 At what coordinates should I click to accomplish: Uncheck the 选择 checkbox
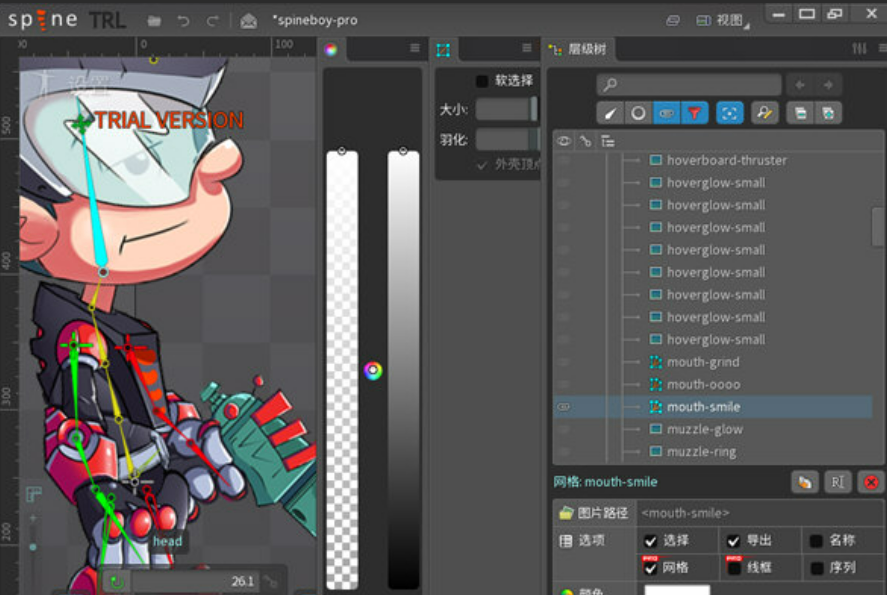pyautogui.click(x=651, y=541)
